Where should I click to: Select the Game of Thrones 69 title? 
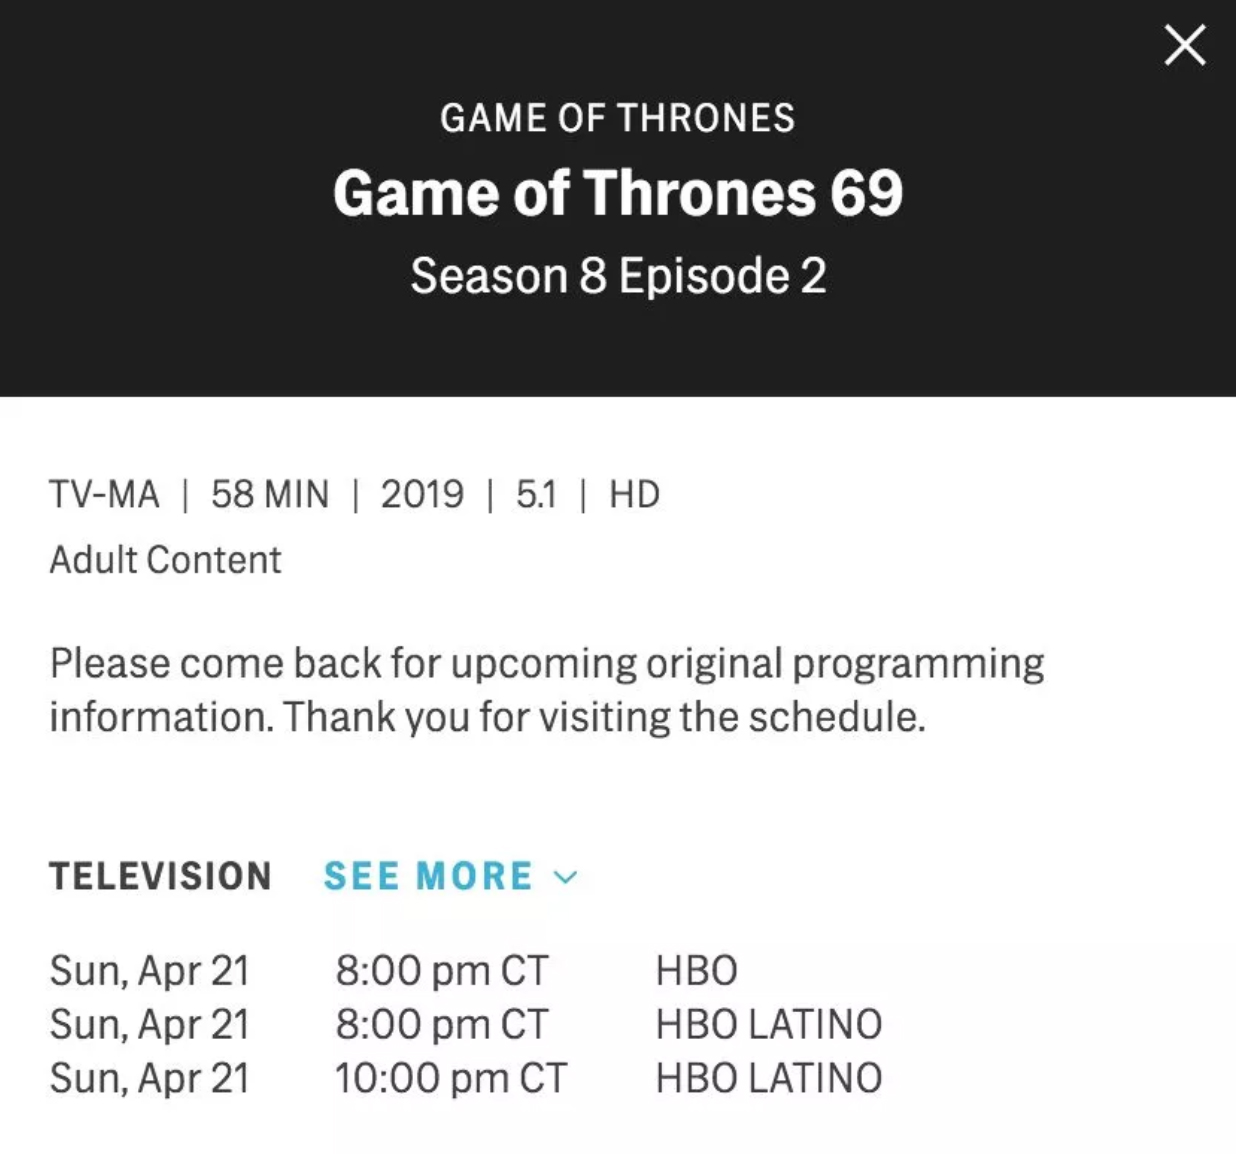click(x=617, y=192)
